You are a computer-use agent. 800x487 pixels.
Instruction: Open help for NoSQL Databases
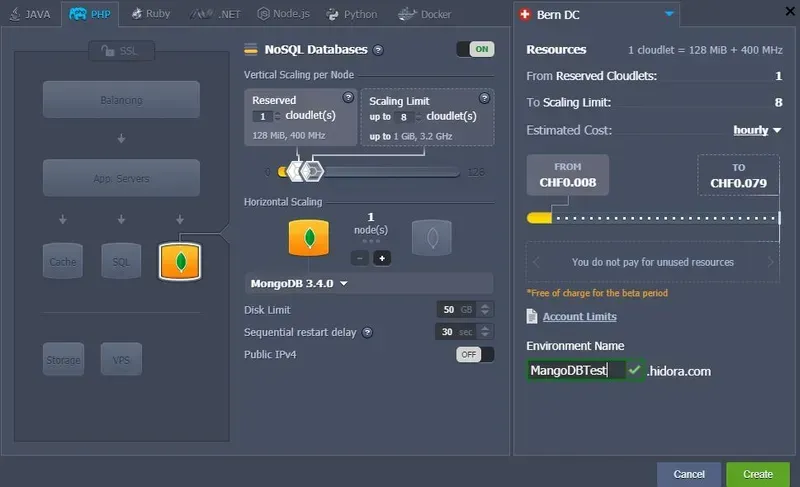pyautogui.click(x=378, y=50)
